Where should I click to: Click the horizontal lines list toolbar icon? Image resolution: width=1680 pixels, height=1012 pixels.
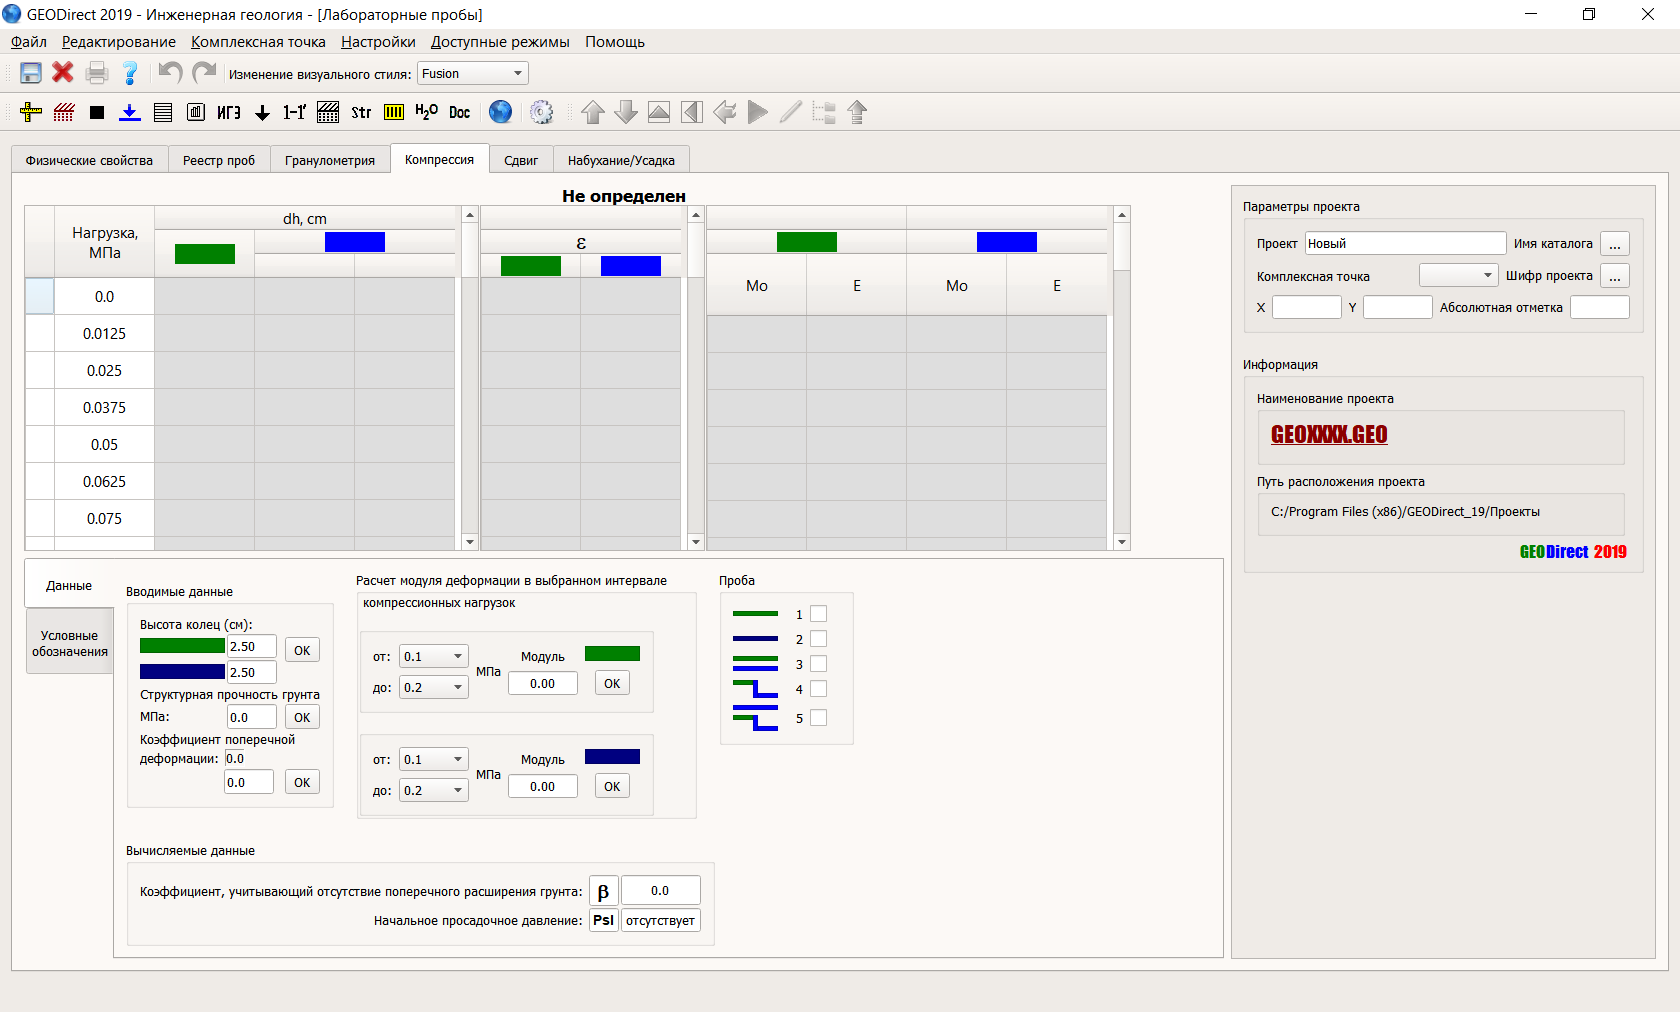(163, 112)
